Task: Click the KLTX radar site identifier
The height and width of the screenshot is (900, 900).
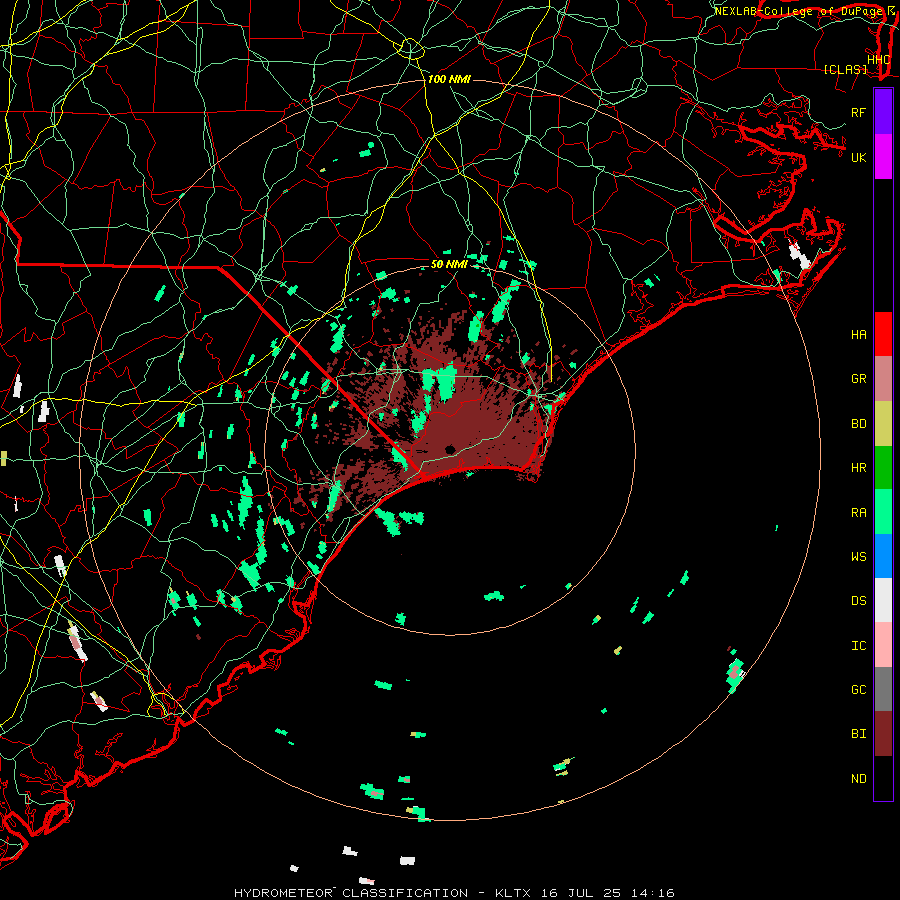Action: pos(512,893)
